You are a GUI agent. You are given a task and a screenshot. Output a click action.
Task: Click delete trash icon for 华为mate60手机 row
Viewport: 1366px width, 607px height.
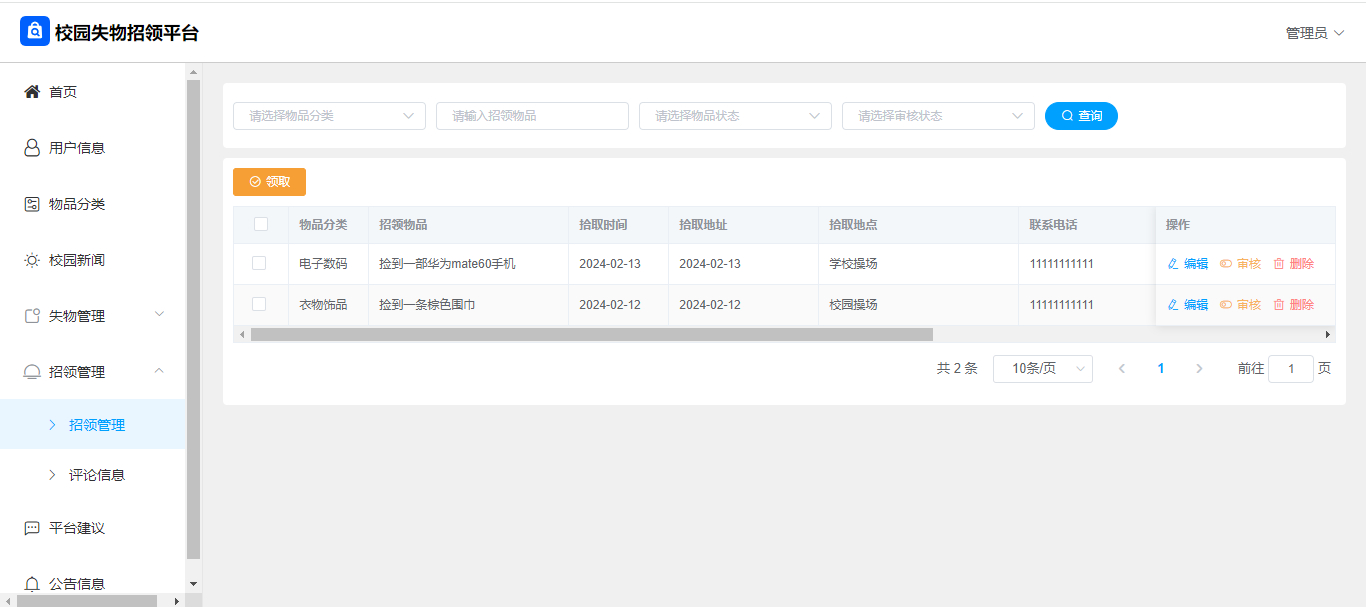(x=1279, y=264)
